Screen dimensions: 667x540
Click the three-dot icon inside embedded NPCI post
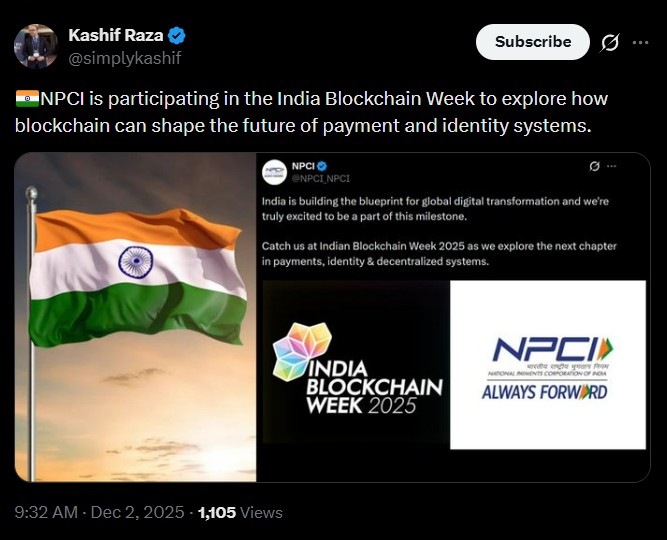(611, 166)
